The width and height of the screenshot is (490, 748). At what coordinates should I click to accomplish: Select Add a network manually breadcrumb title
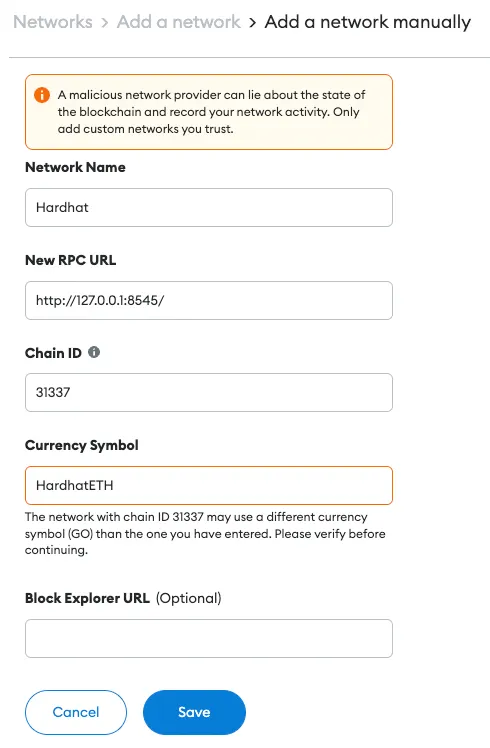pyautogui.click(x=368, y=22)
